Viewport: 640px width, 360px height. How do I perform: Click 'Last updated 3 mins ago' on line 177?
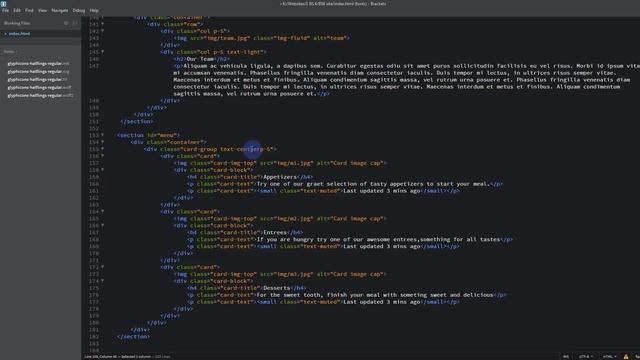click(382, 302)
